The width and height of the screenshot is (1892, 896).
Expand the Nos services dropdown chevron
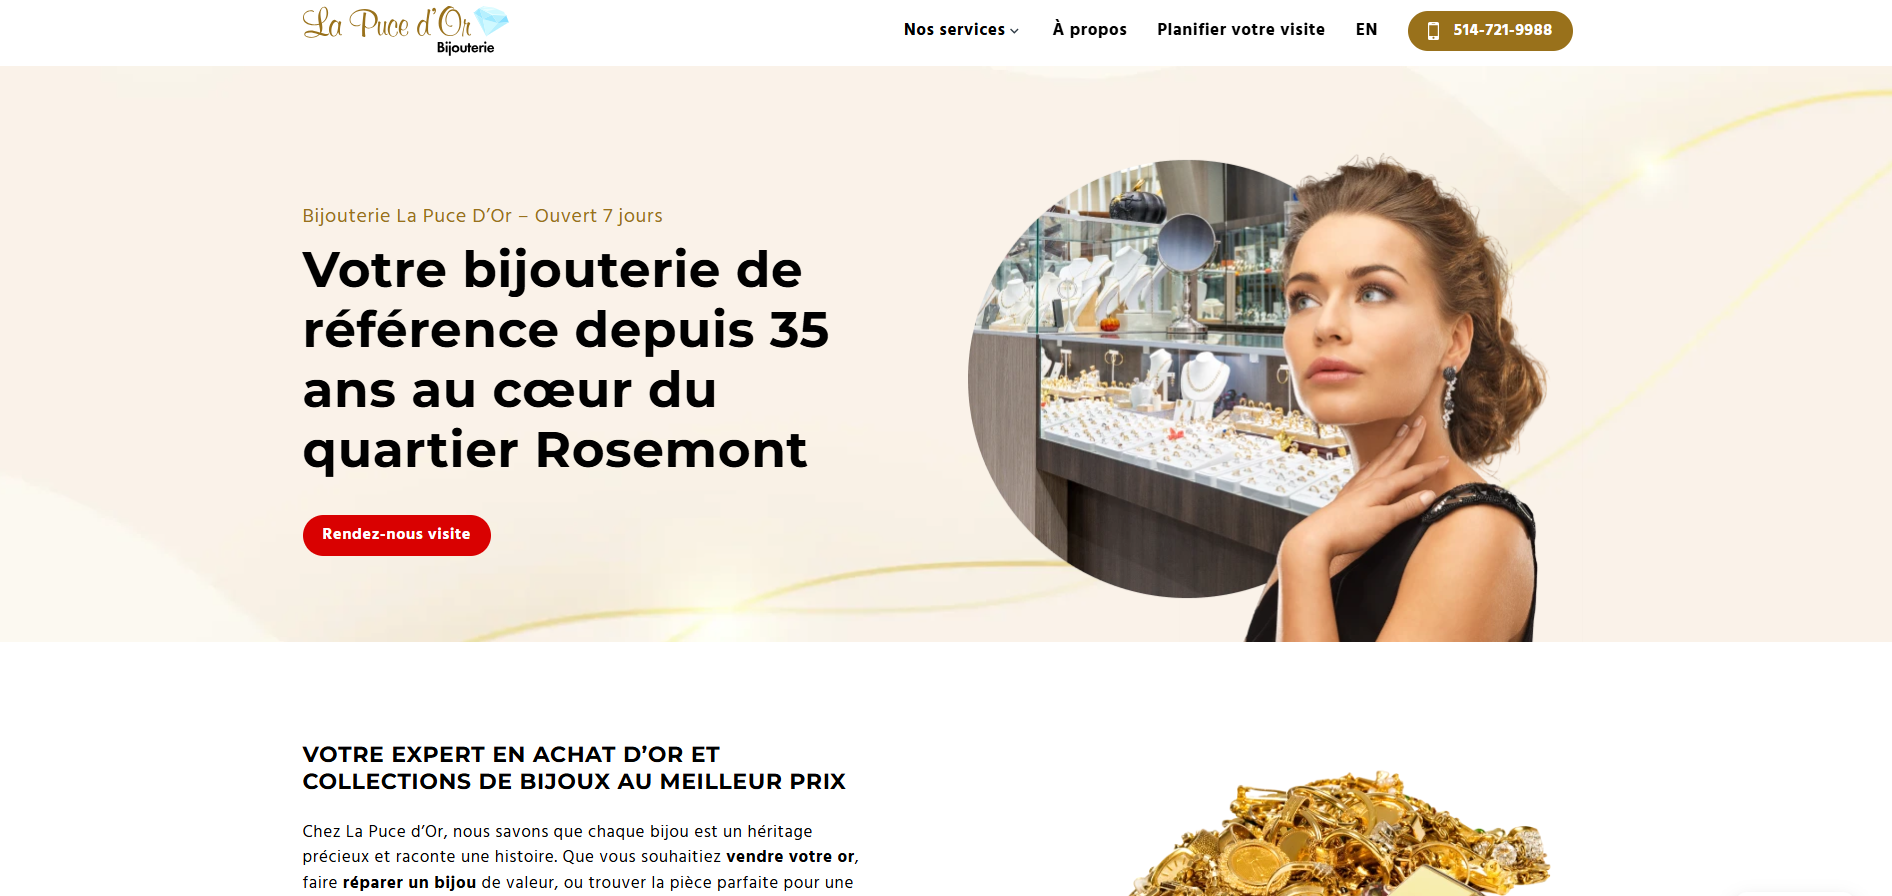[x=1014, y=31]
